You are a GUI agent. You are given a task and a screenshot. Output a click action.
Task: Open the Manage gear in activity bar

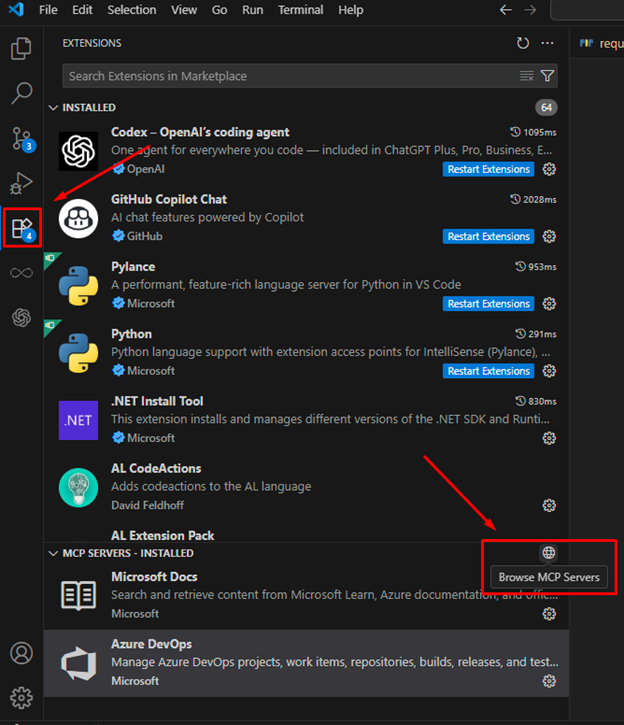[21, 697]
